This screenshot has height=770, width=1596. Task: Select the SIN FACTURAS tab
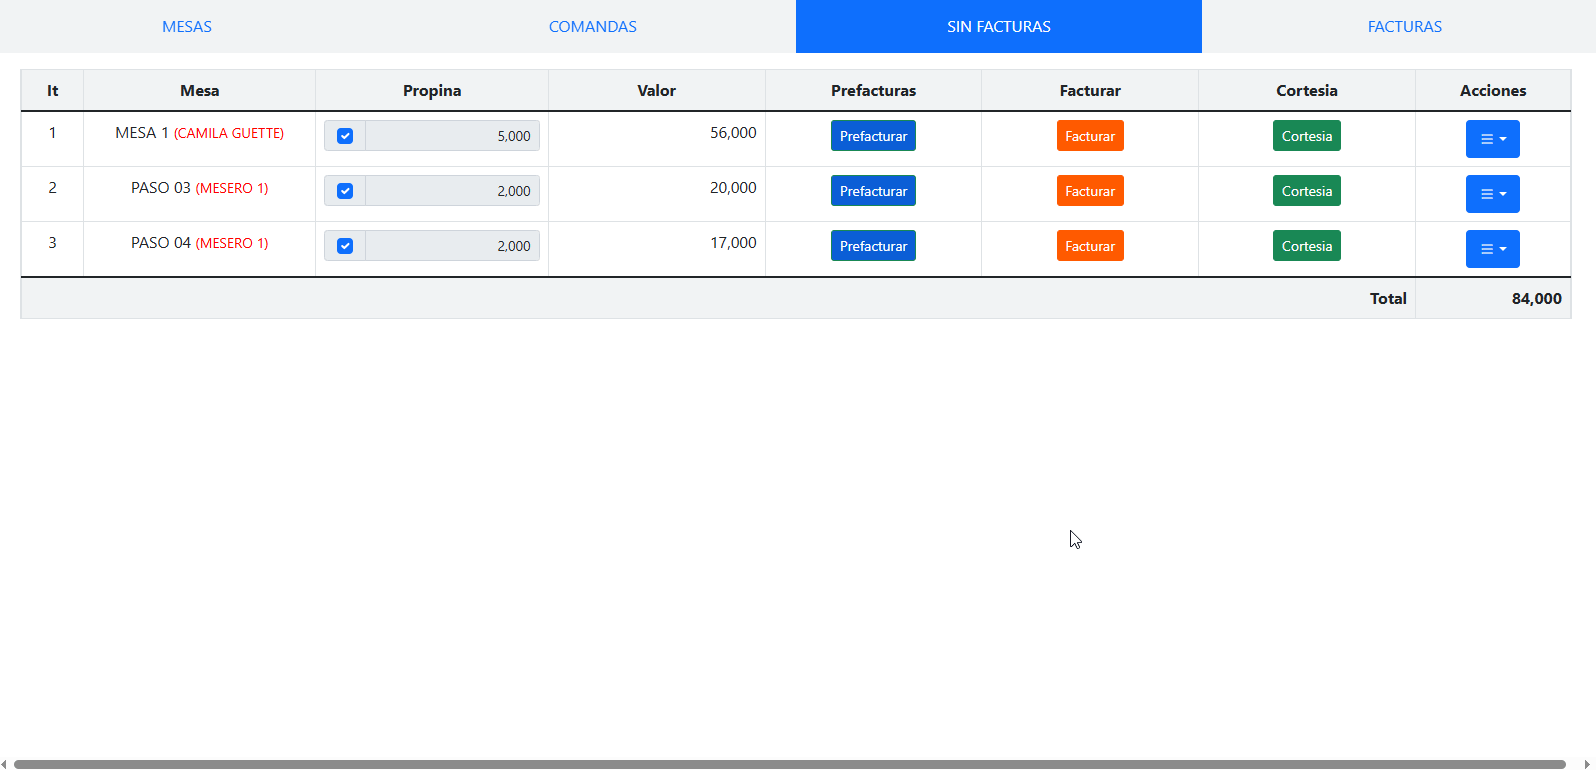pos(998,27)
